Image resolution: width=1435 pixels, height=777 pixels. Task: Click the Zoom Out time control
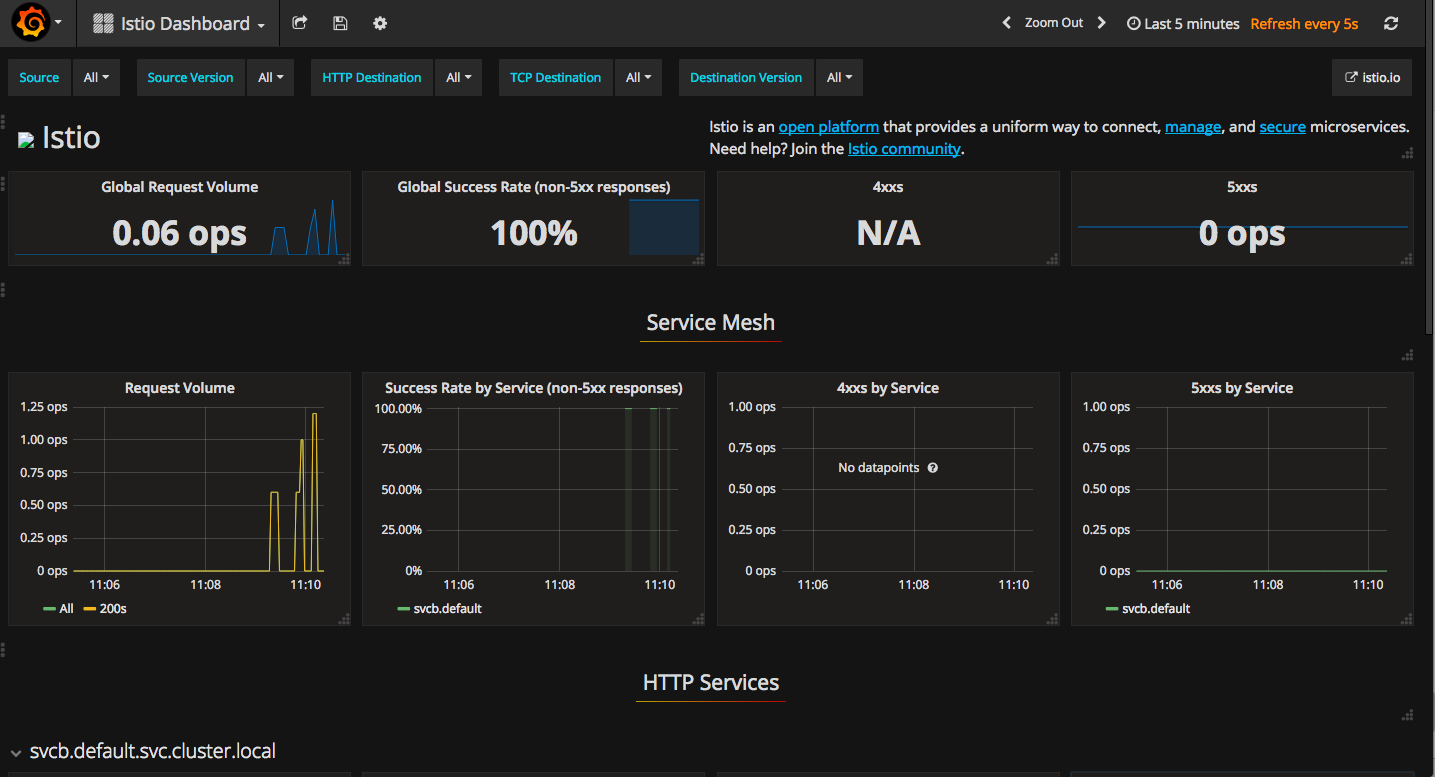1054,23
